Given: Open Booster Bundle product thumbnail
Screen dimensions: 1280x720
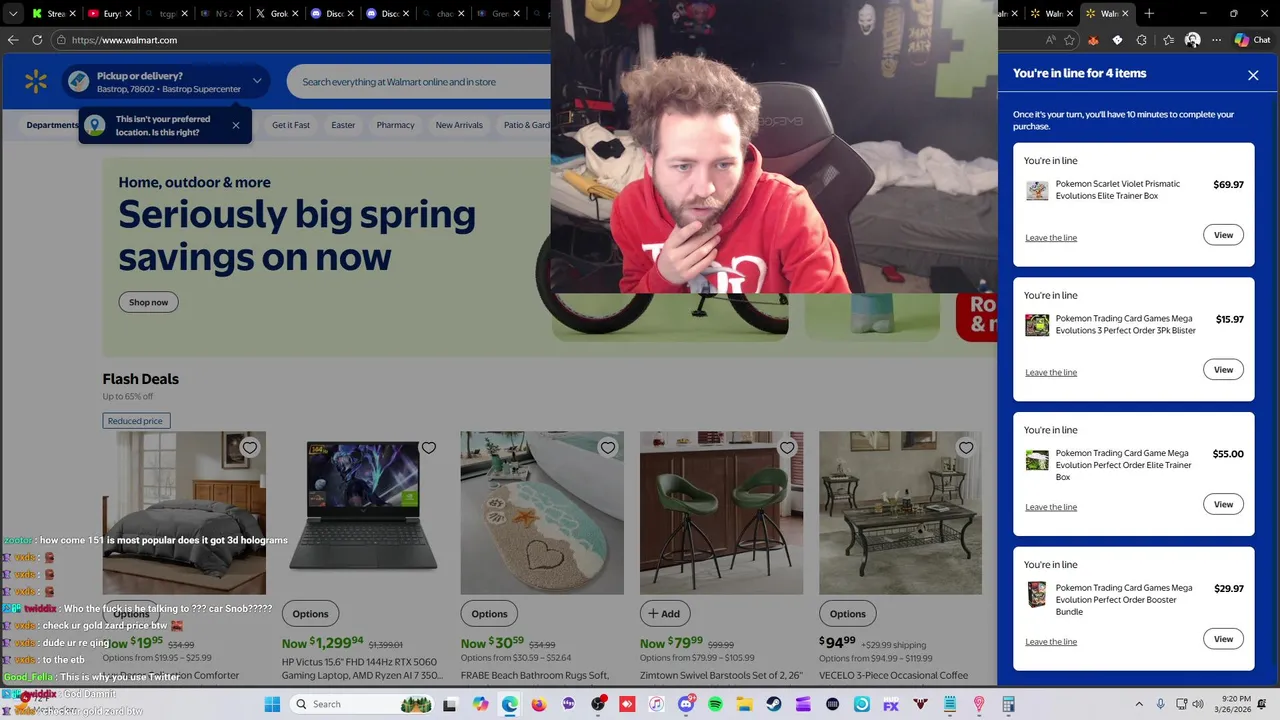Looking at the screenshot, I should point(1037,594).
